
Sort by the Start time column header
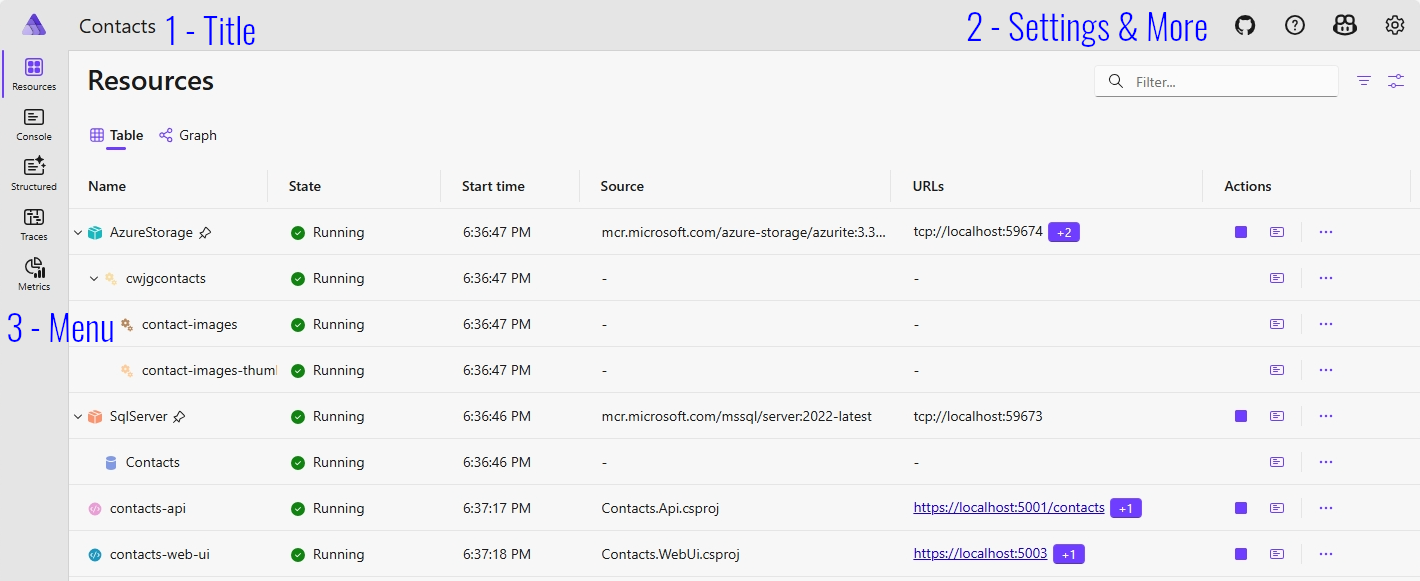coord(493,186)
